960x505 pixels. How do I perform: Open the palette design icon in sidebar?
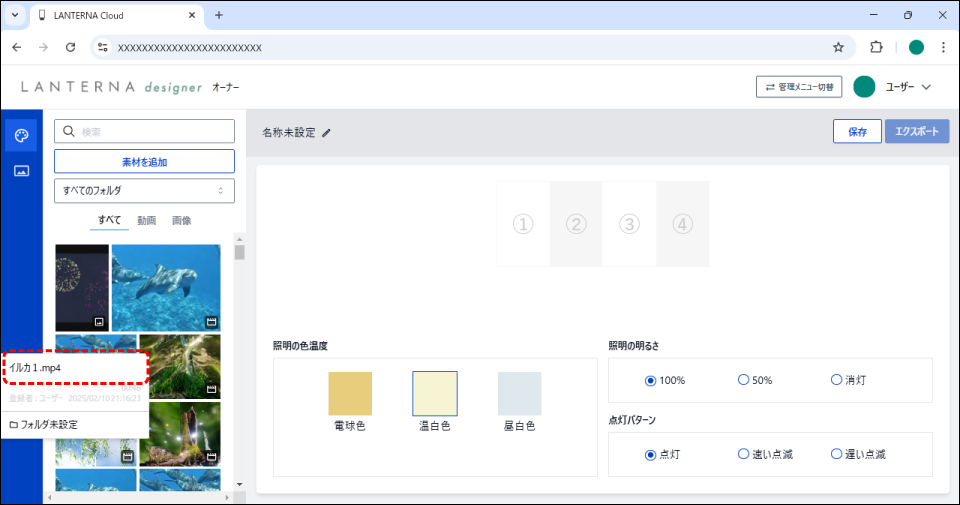[21, 135]
